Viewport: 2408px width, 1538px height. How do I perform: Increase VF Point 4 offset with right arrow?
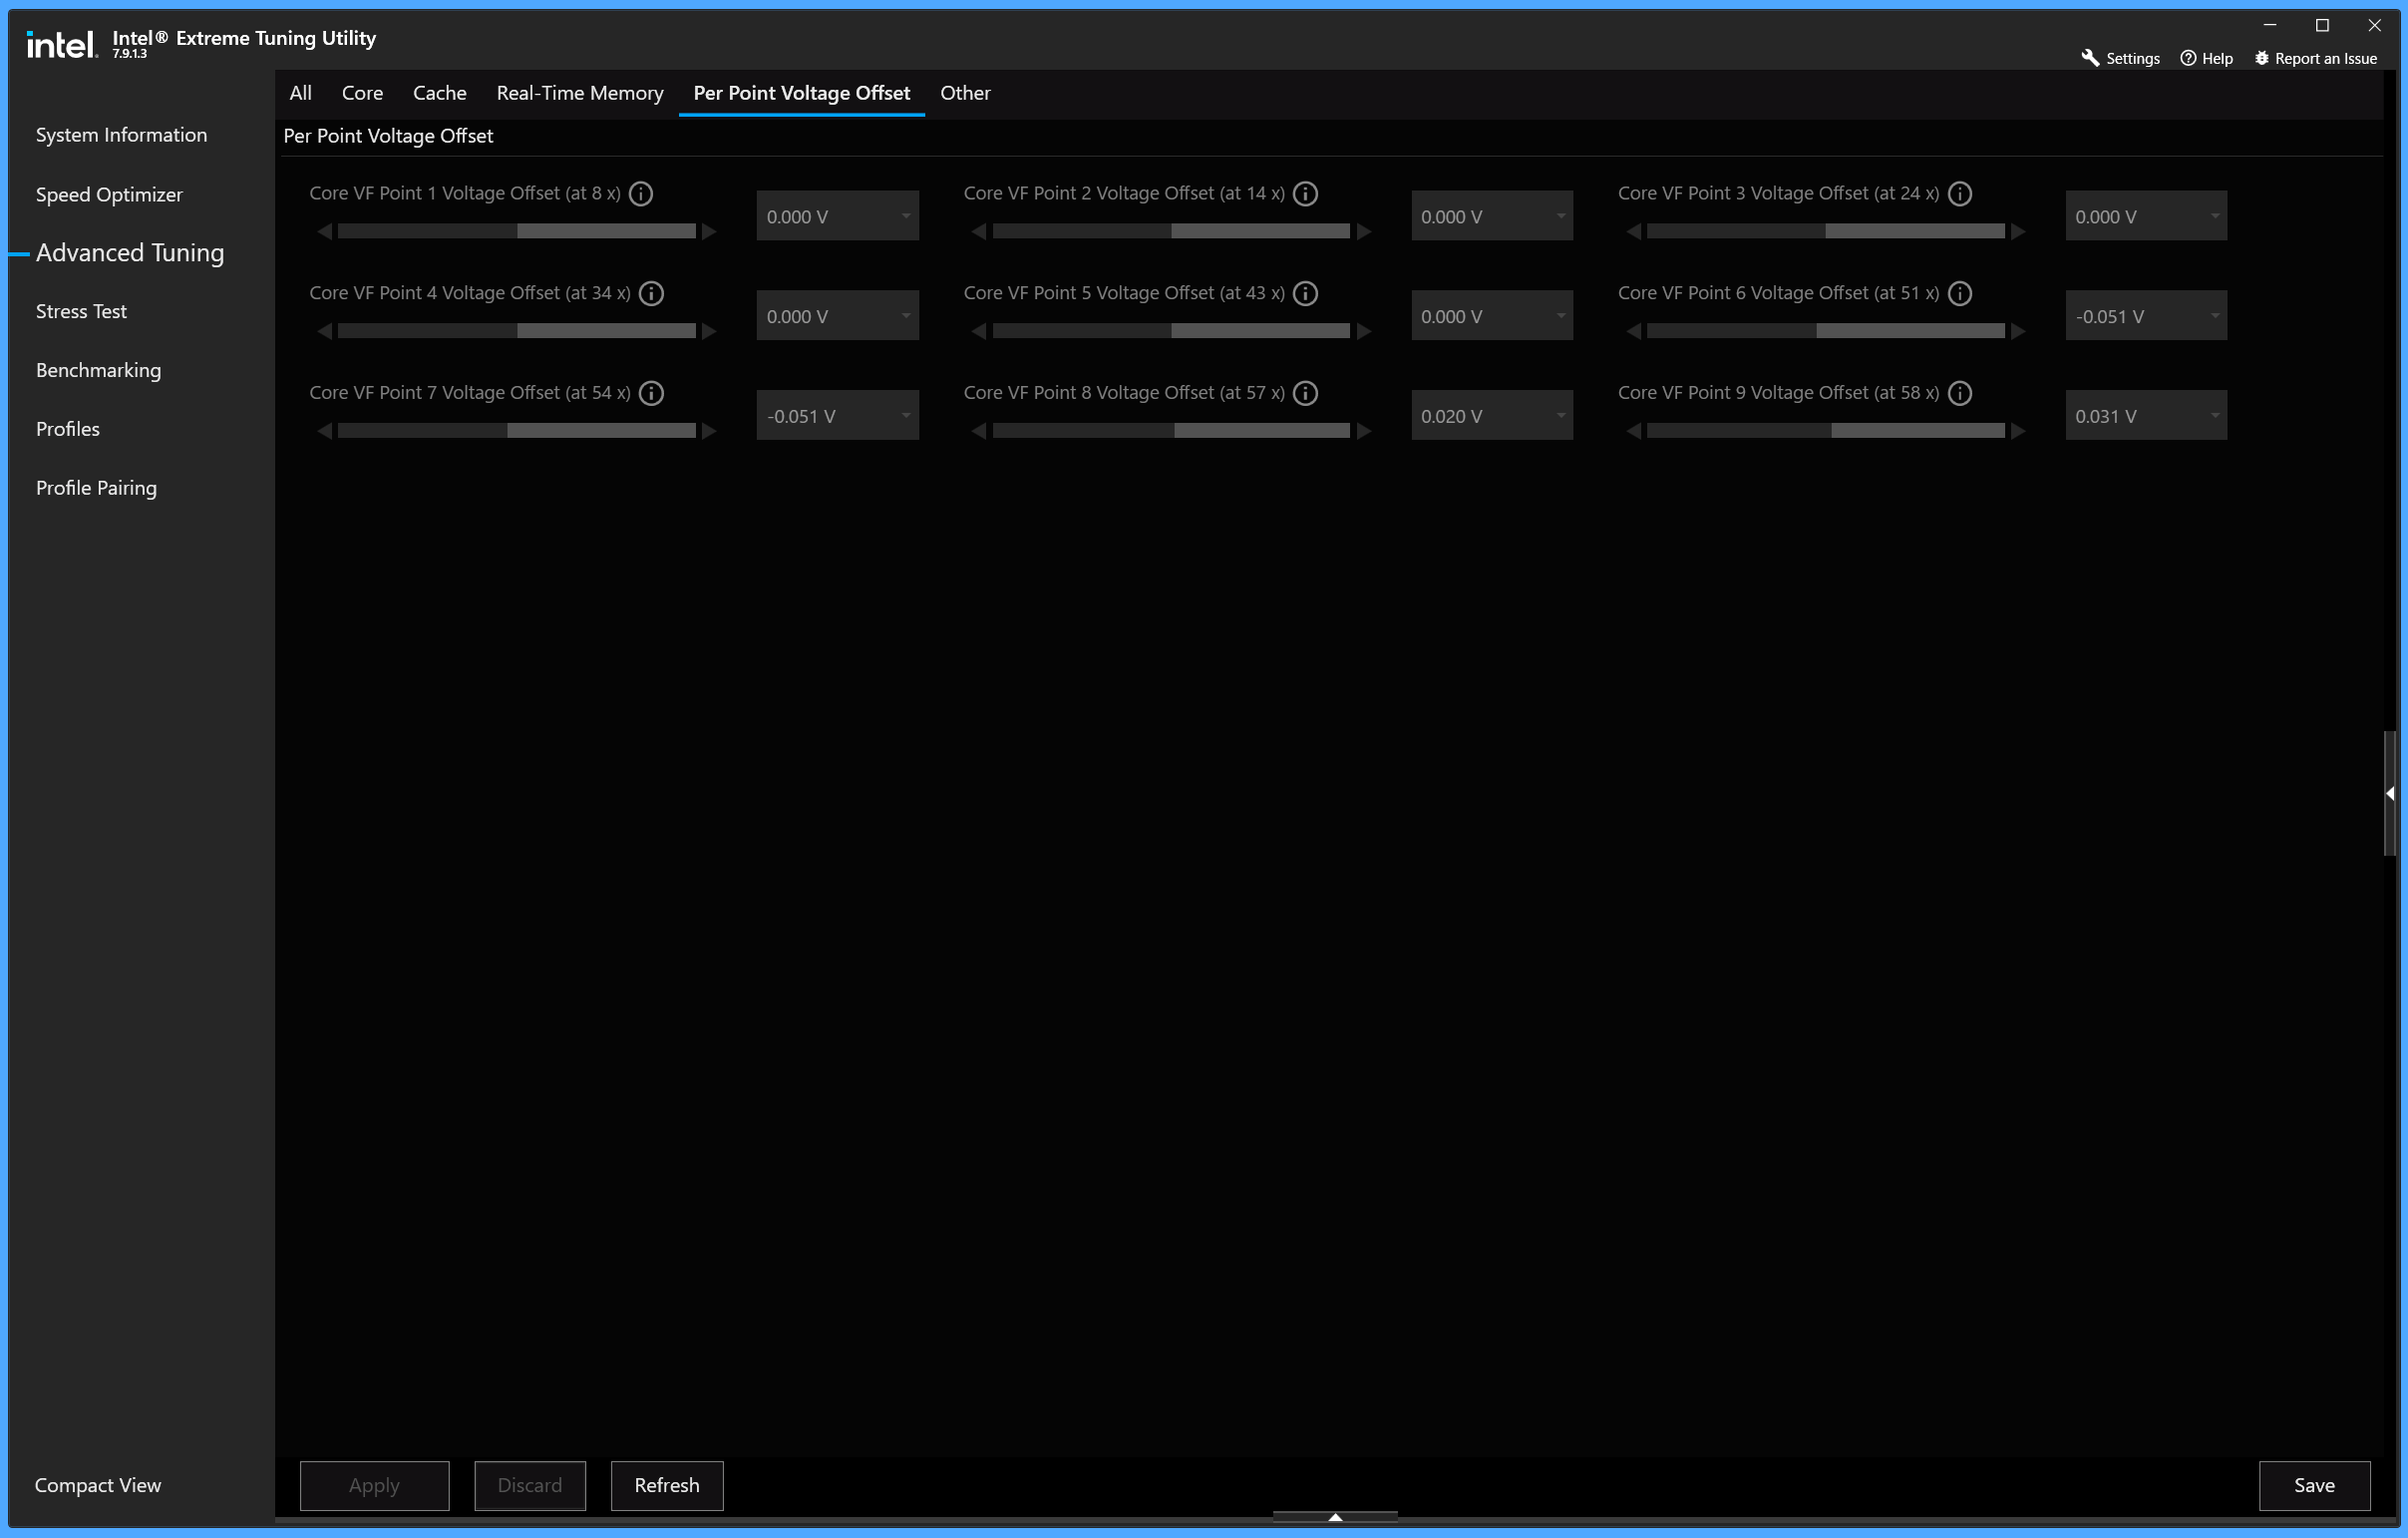tap(709, 331)
